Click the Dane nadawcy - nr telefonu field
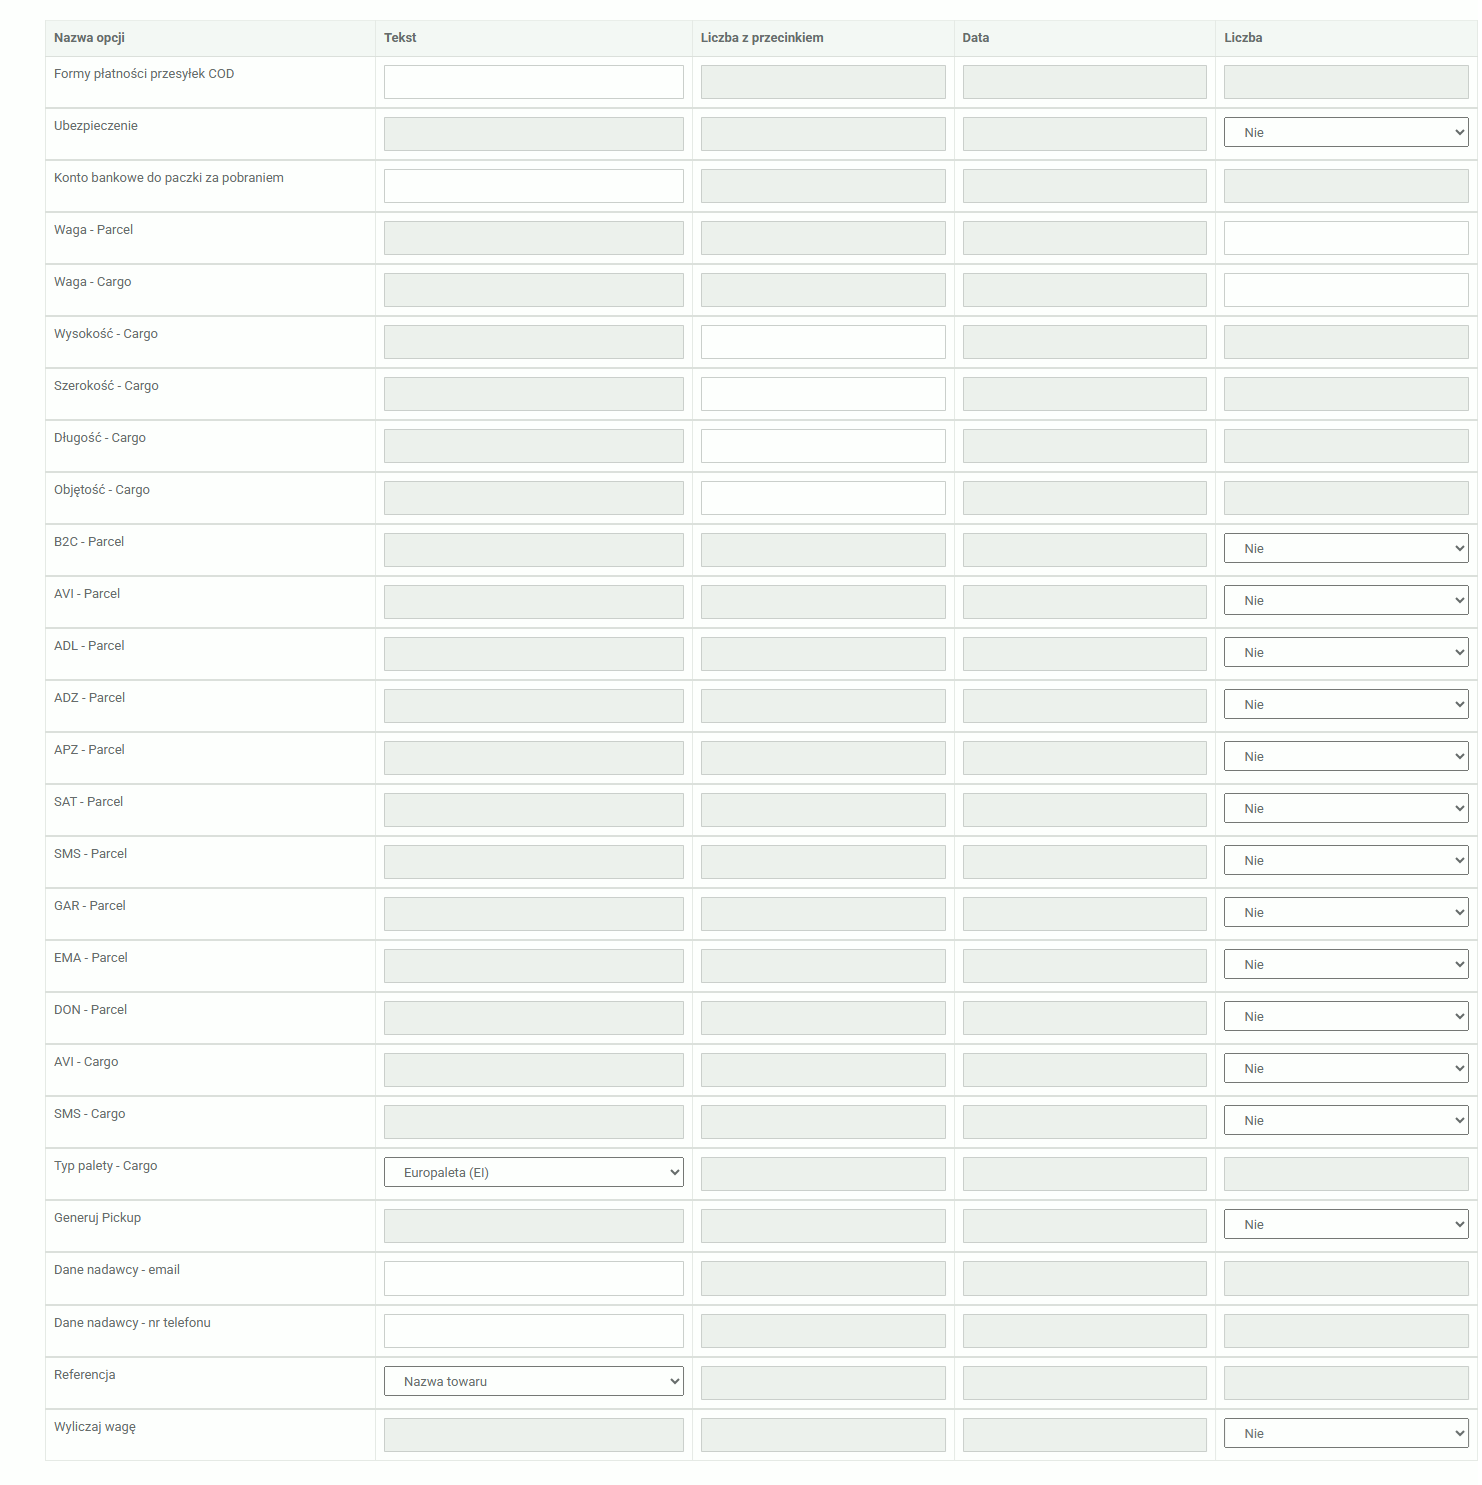Viewport: 1482px width, 1485px height. [x=533, y=1331]
